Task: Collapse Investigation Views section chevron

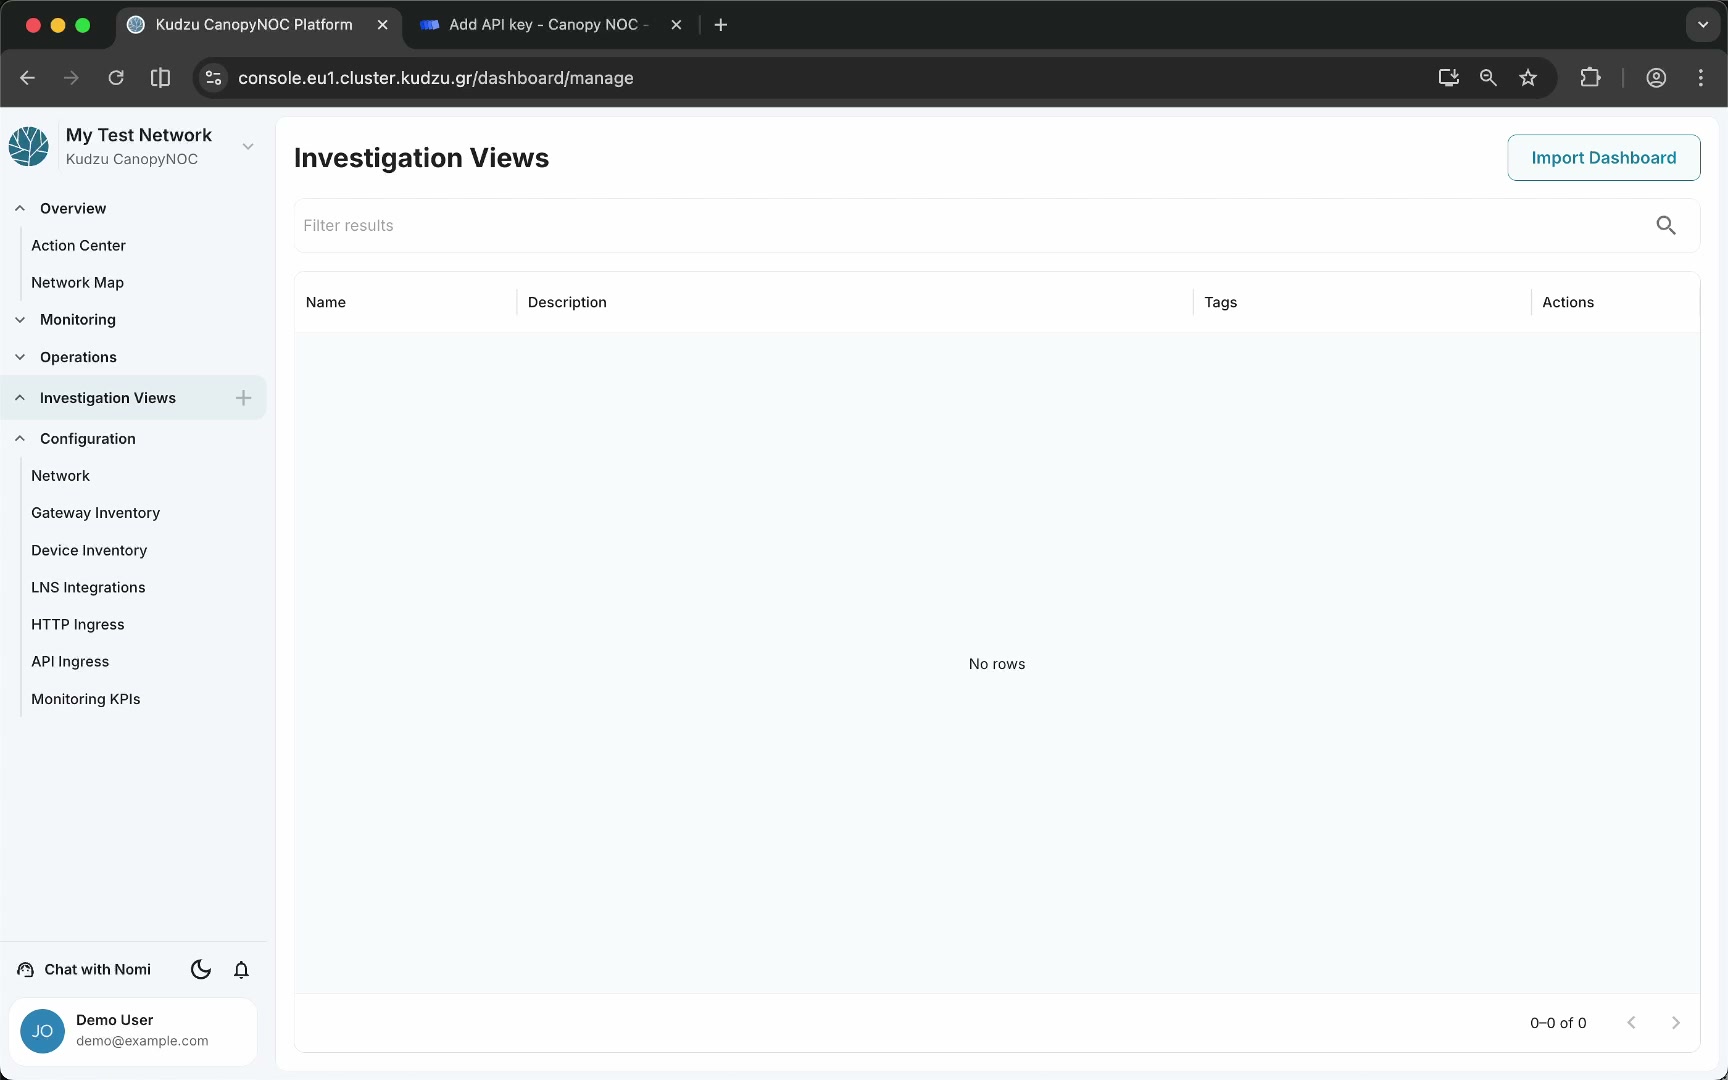Action: (x=20, y=398)
